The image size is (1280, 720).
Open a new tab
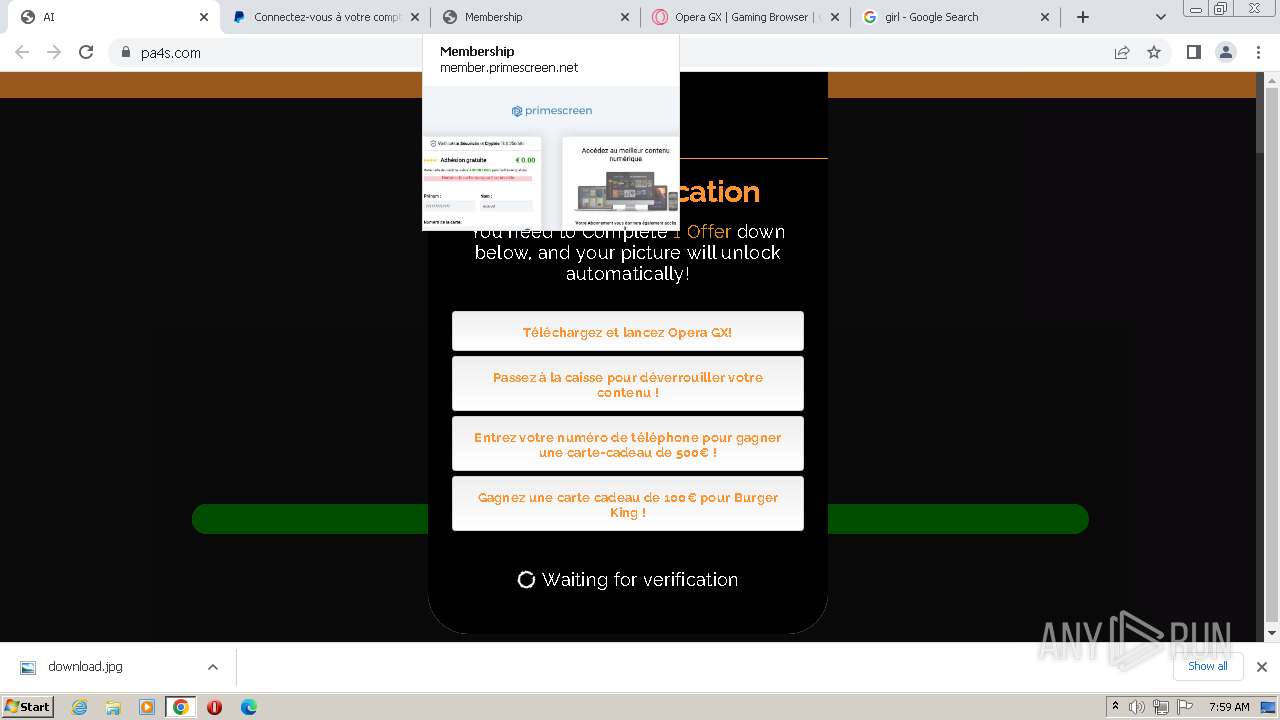click(x=1083, y=17)
